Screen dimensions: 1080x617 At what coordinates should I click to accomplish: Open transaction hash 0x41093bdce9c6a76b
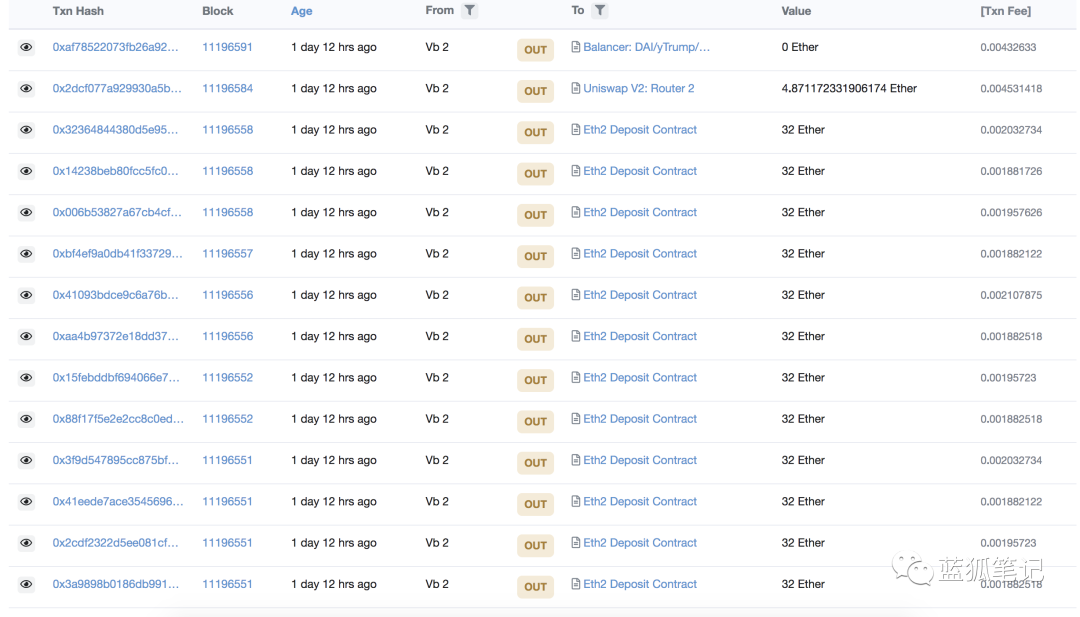point(115,295)
